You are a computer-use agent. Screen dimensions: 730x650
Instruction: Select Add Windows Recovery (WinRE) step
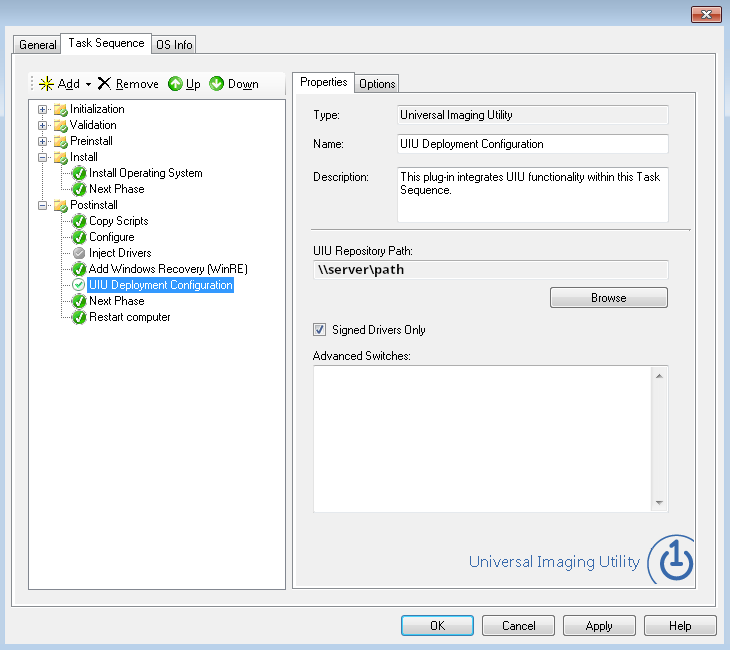coord(168,269)
